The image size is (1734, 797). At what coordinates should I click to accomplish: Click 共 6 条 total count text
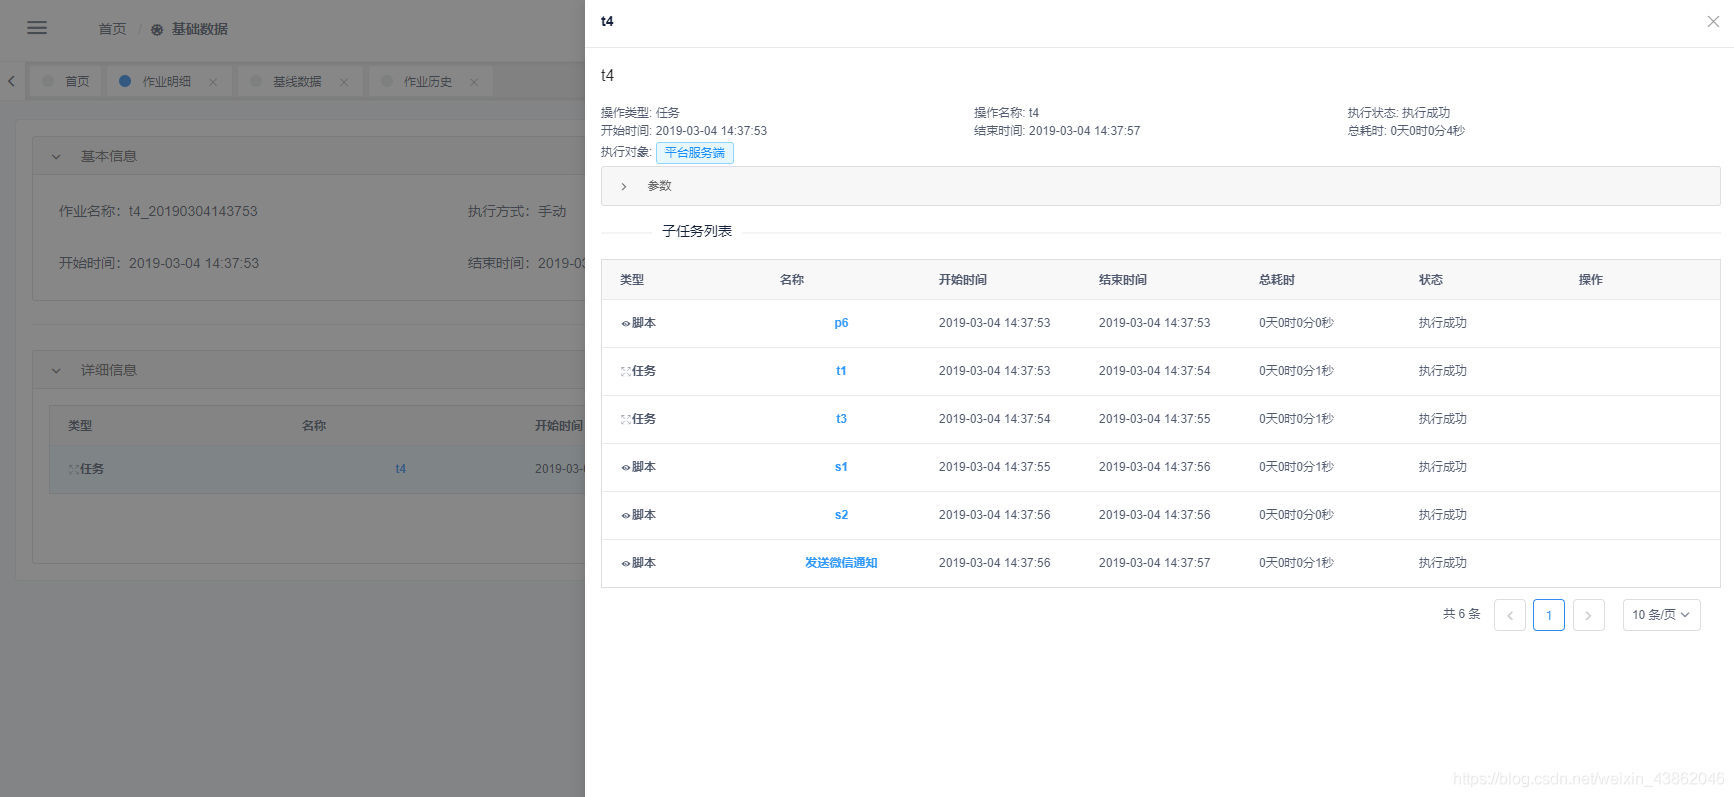[x=1462, y=614]
